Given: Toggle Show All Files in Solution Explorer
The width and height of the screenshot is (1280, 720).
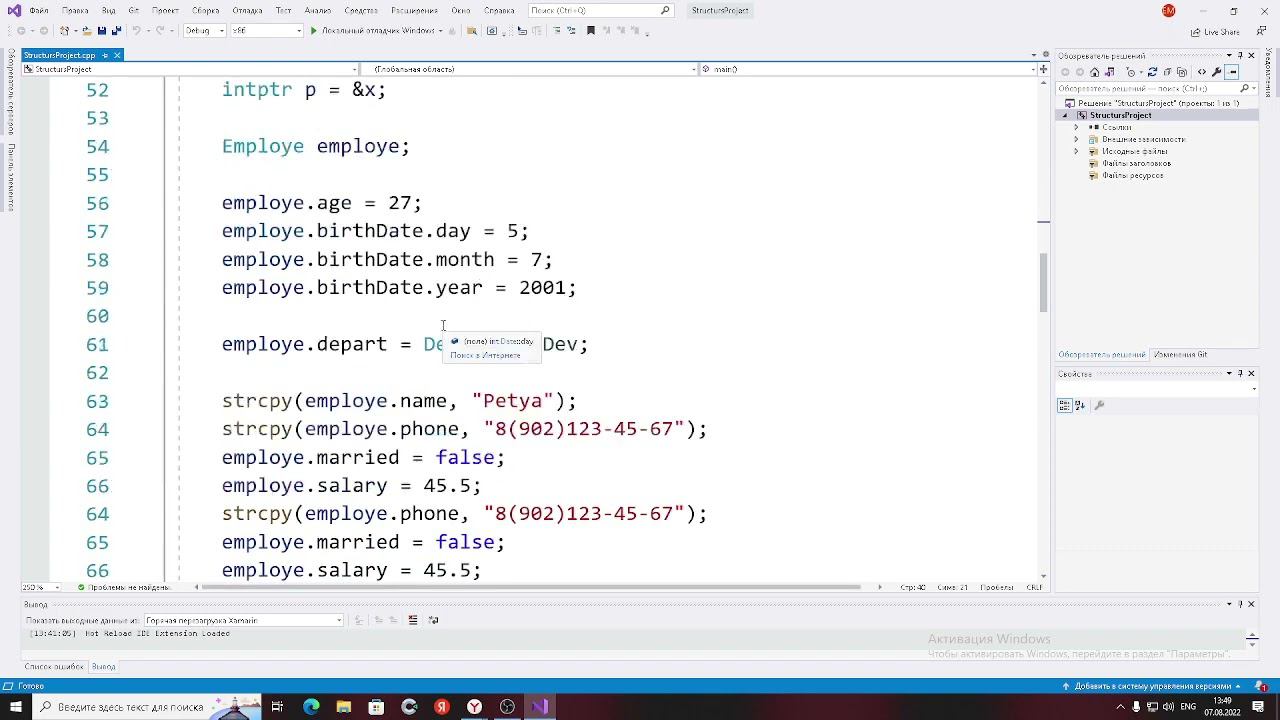Looking at the screenshot, I should tap(1180, 72).
